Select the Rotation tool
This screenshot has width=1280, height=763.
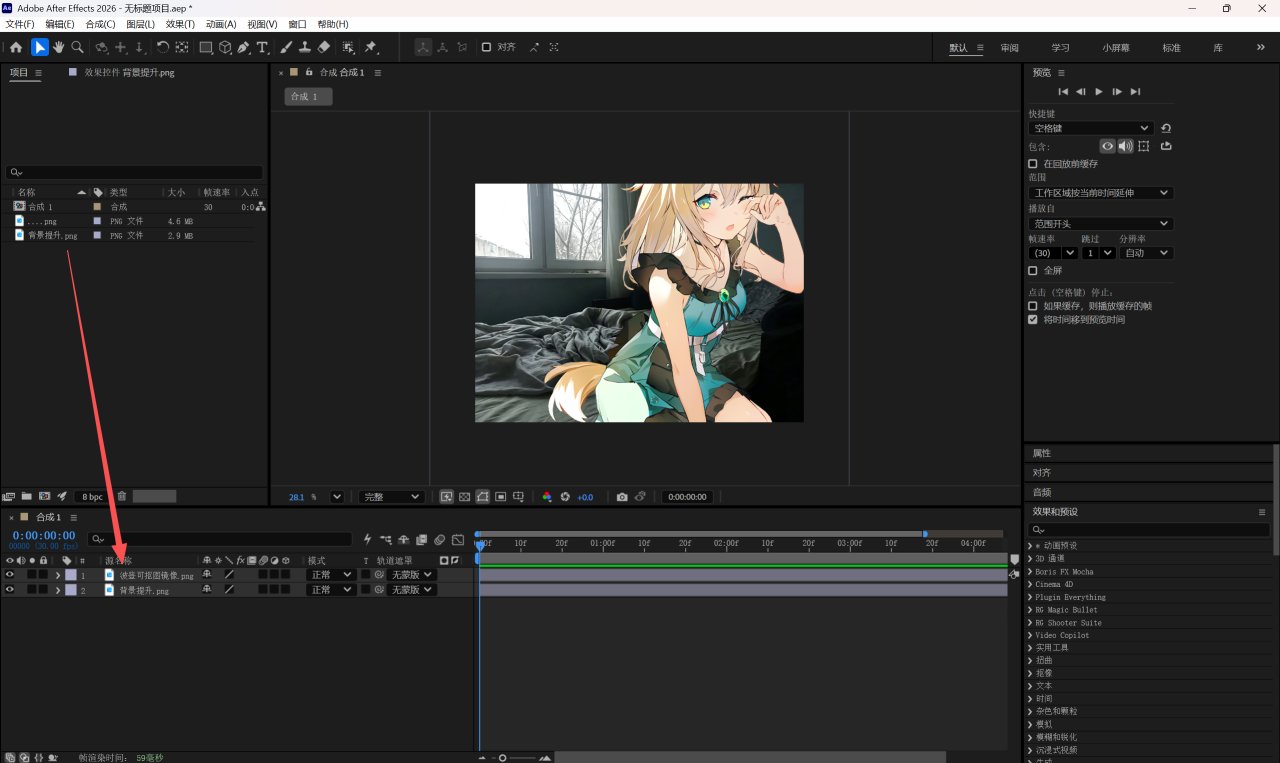[163, 47]
